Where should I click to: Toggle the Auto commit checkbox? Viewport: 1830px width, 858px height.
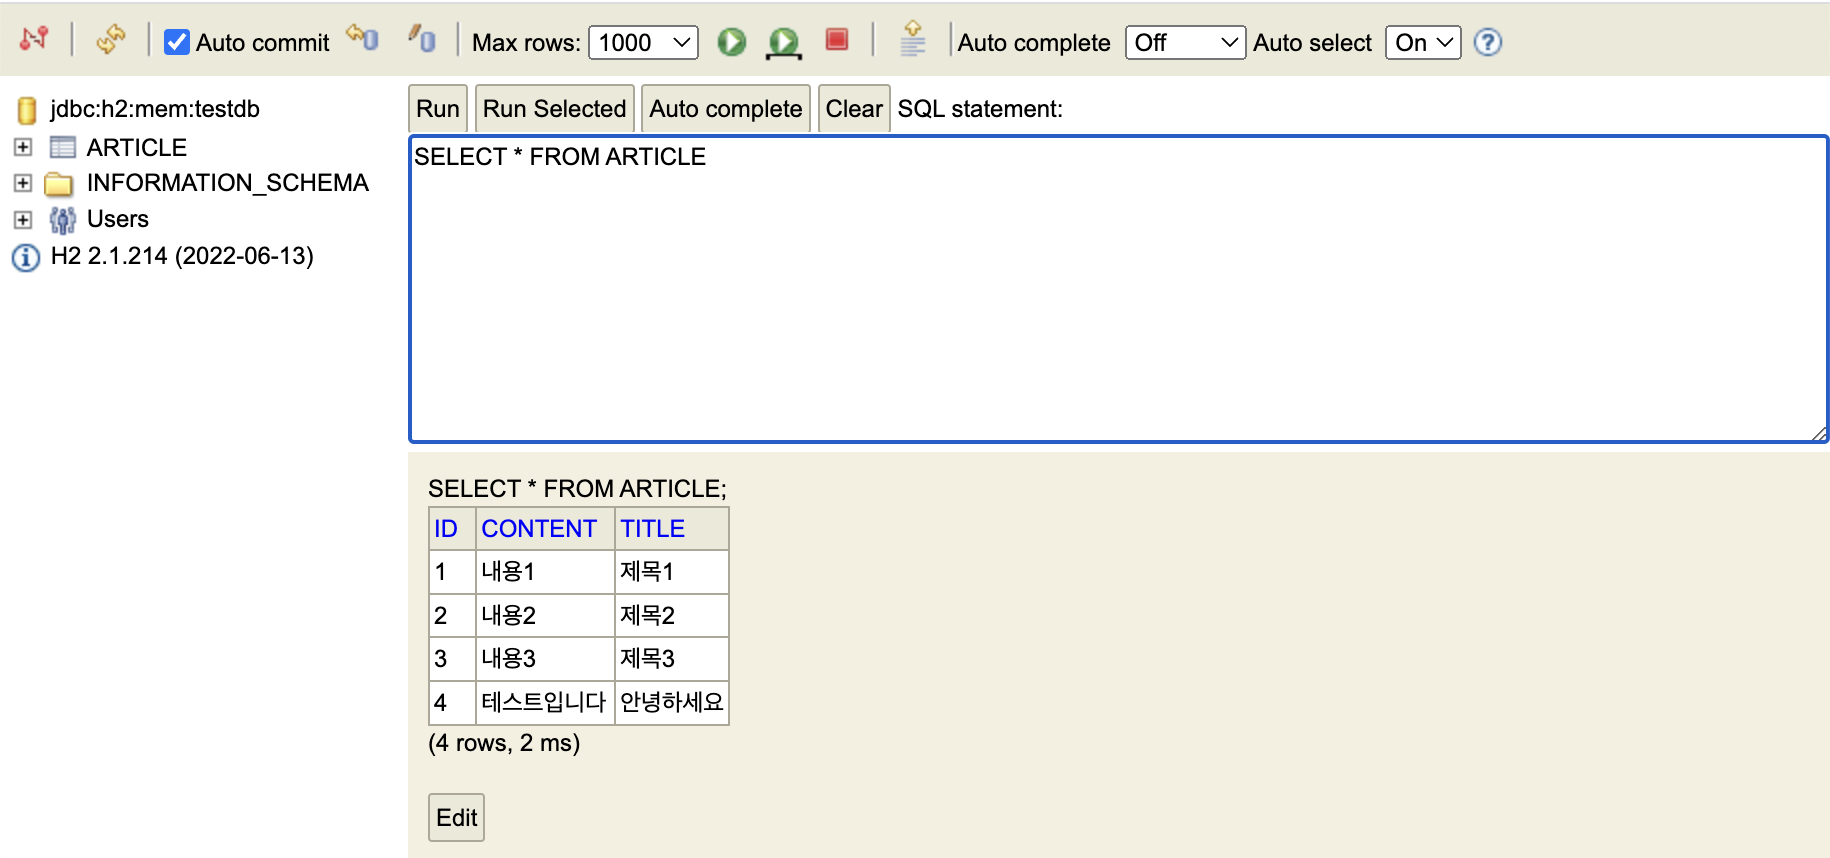[177, 42]
